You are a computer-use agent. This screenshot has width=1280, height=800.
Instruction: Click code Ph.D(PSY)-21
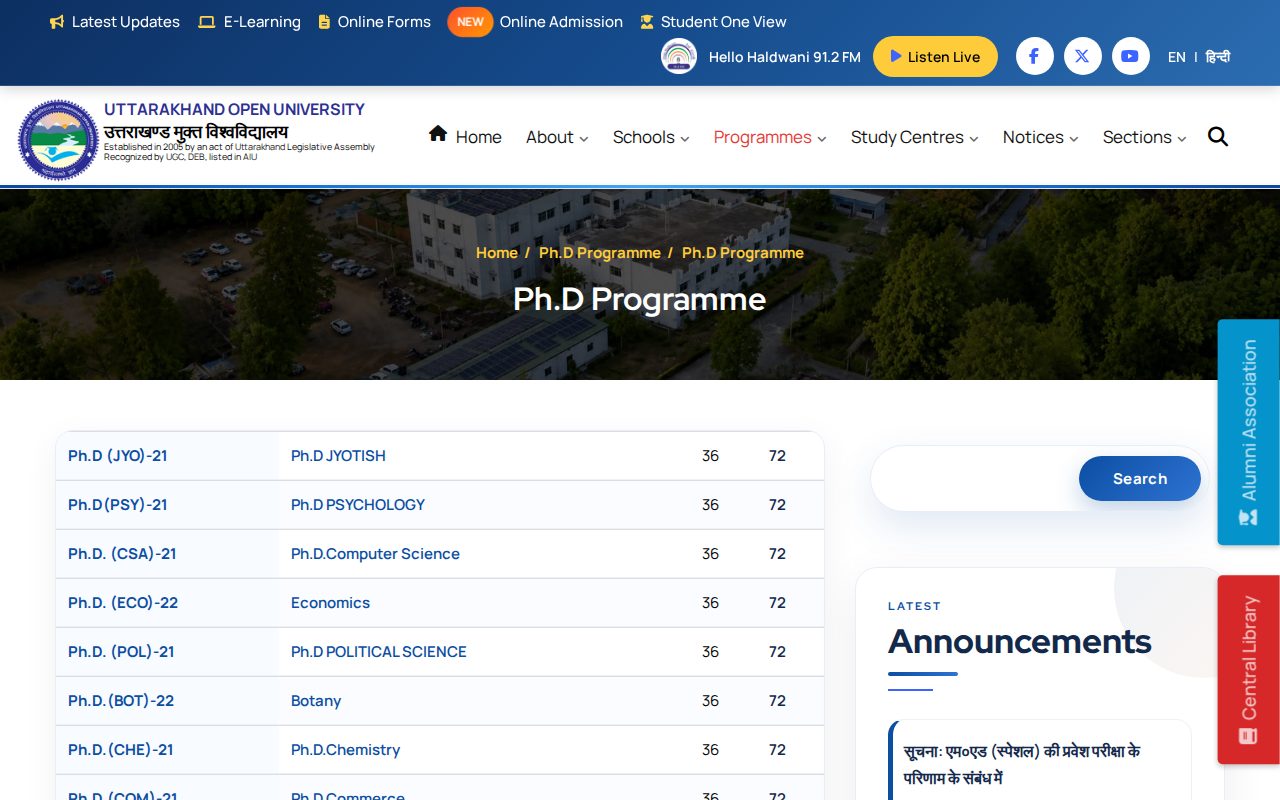118,505
